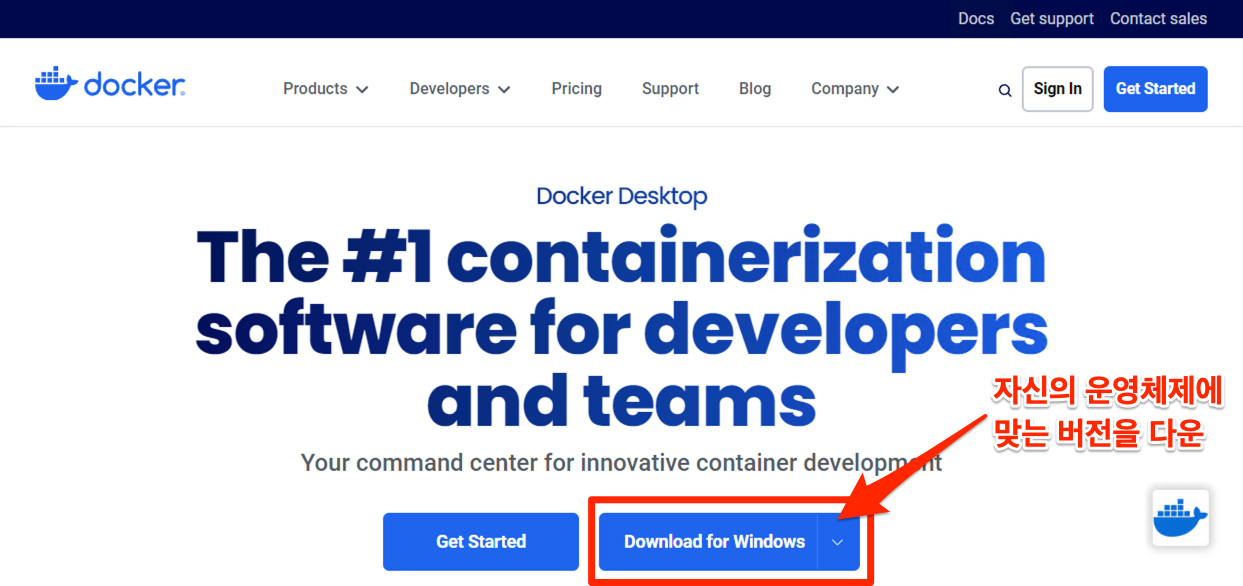Click the Docker Desktop heading text
Screen dimensions: 1243x586
[622, 196]
